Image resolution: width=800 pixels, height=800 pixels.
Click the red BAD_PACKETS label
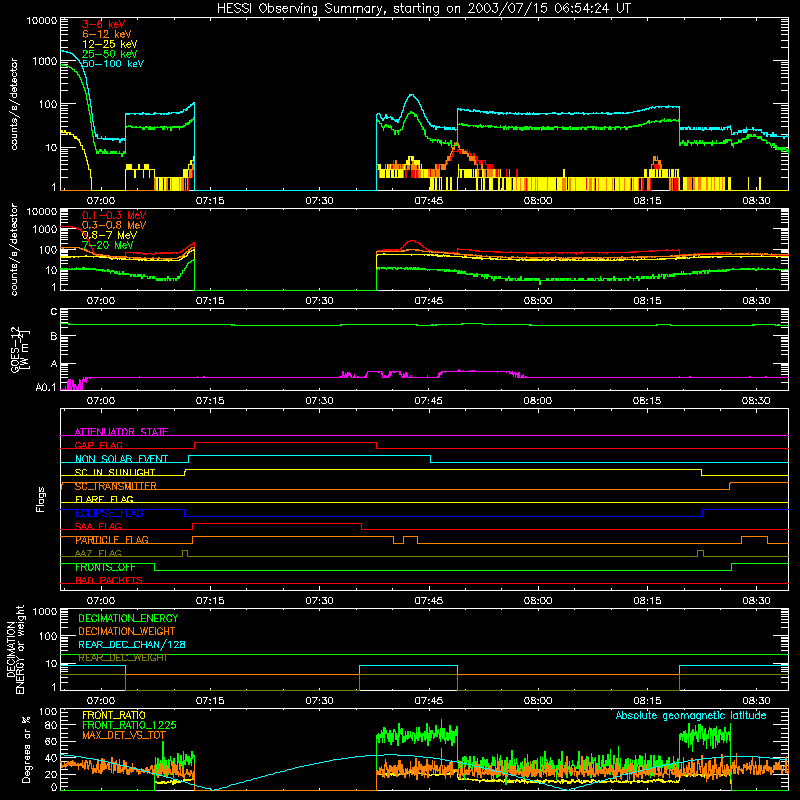tap(109, 581)
